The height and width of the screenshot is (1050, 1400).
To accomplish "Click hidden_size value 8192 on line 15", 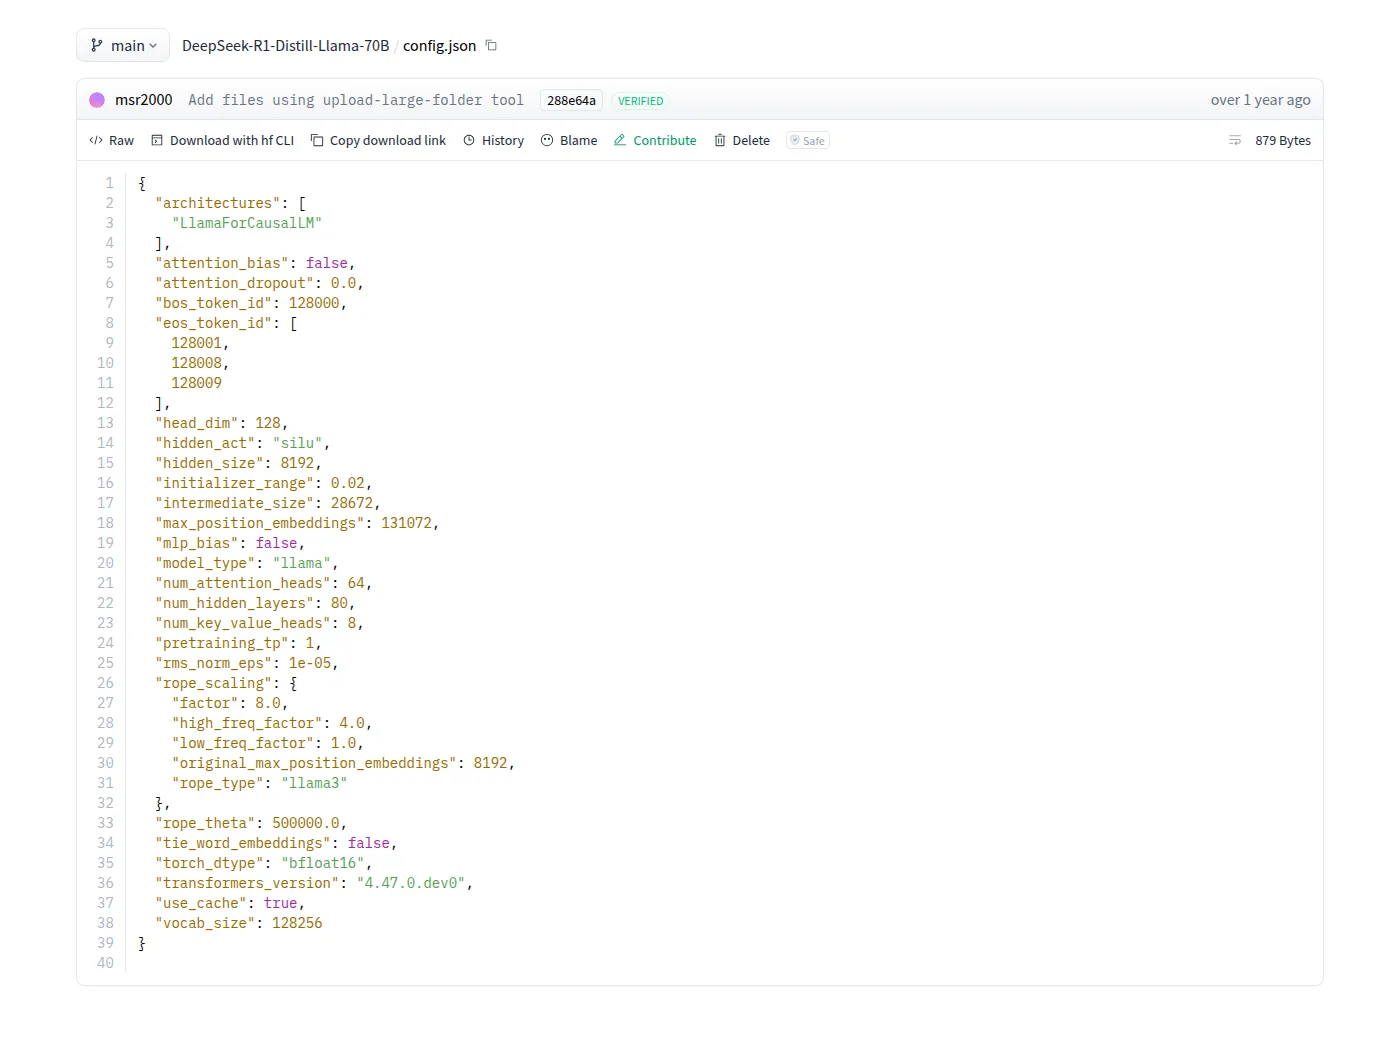I will [297, 463].
